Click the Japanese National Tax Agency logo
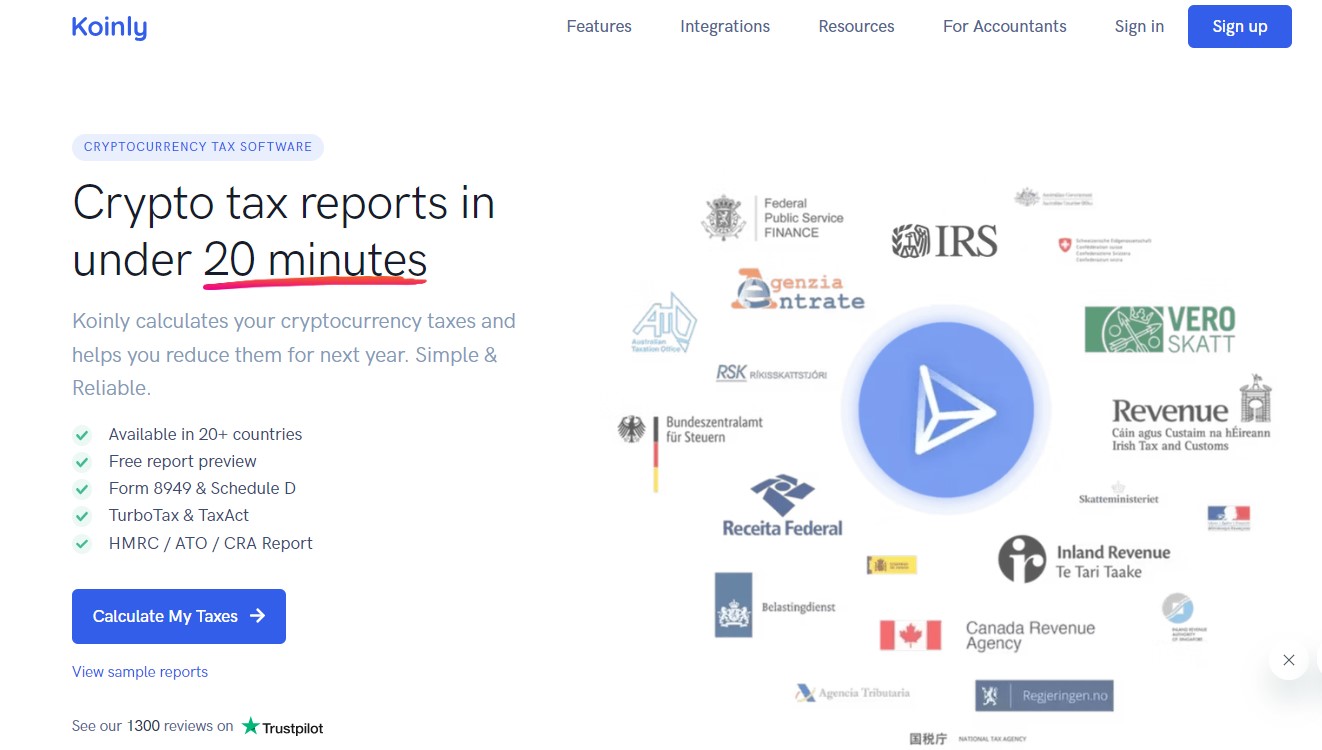Screen dimensions: 1322x750 (967, 739)
